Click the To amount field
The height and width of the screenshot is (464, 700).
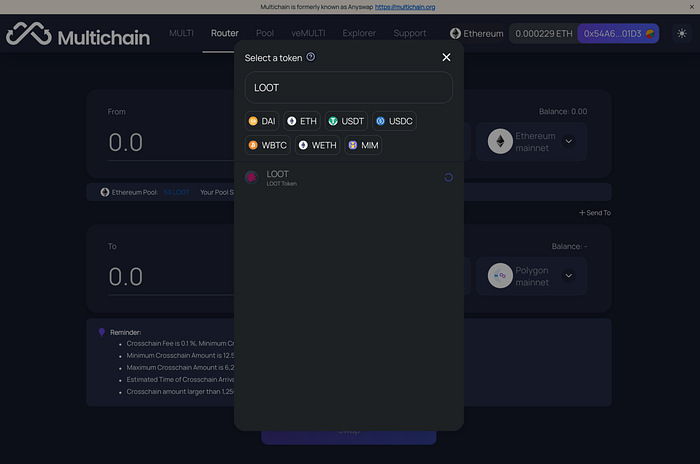coord(171,277)
